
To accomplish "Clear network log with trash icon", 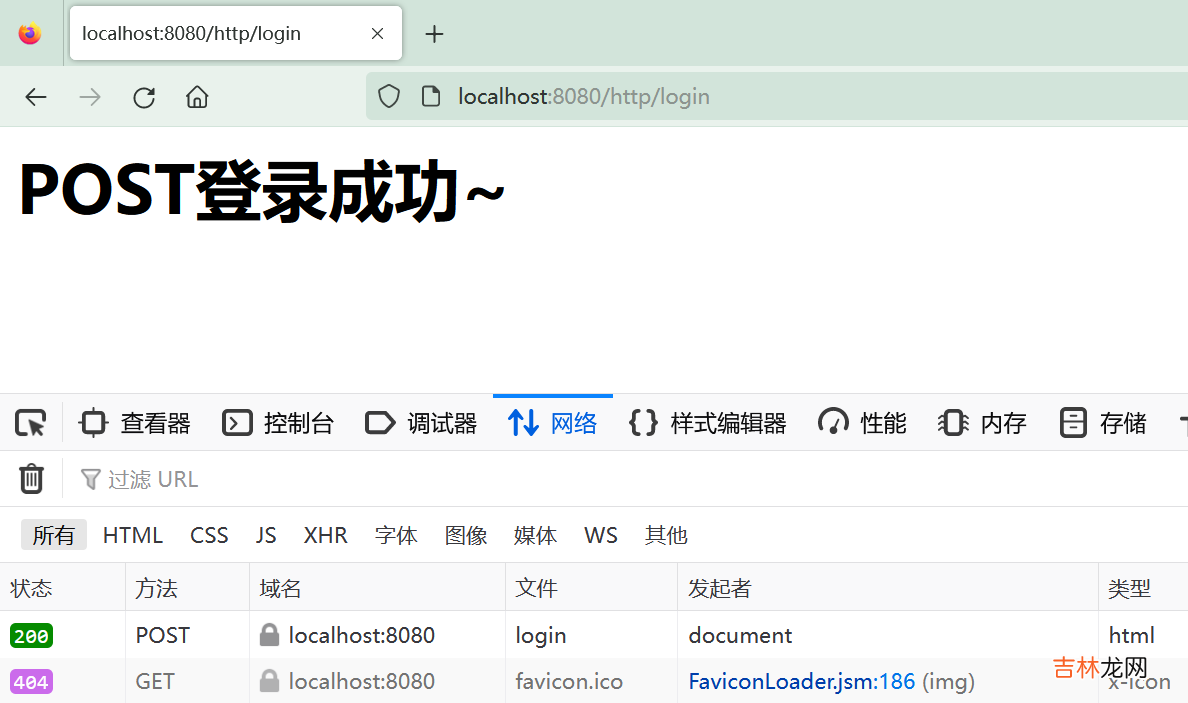I will click(x=32, y=479).
